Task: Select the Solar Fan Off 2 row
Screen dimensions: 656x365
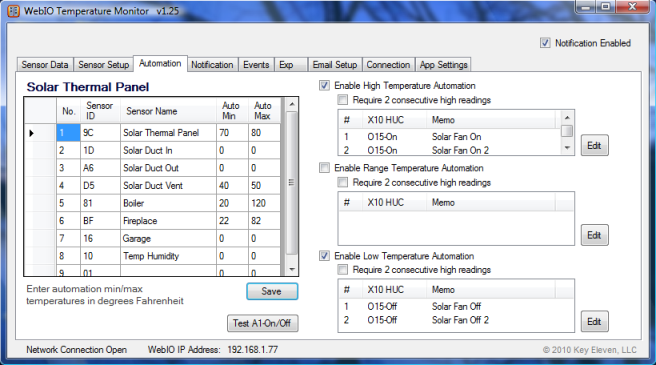Action: click(x=456, y=320)
